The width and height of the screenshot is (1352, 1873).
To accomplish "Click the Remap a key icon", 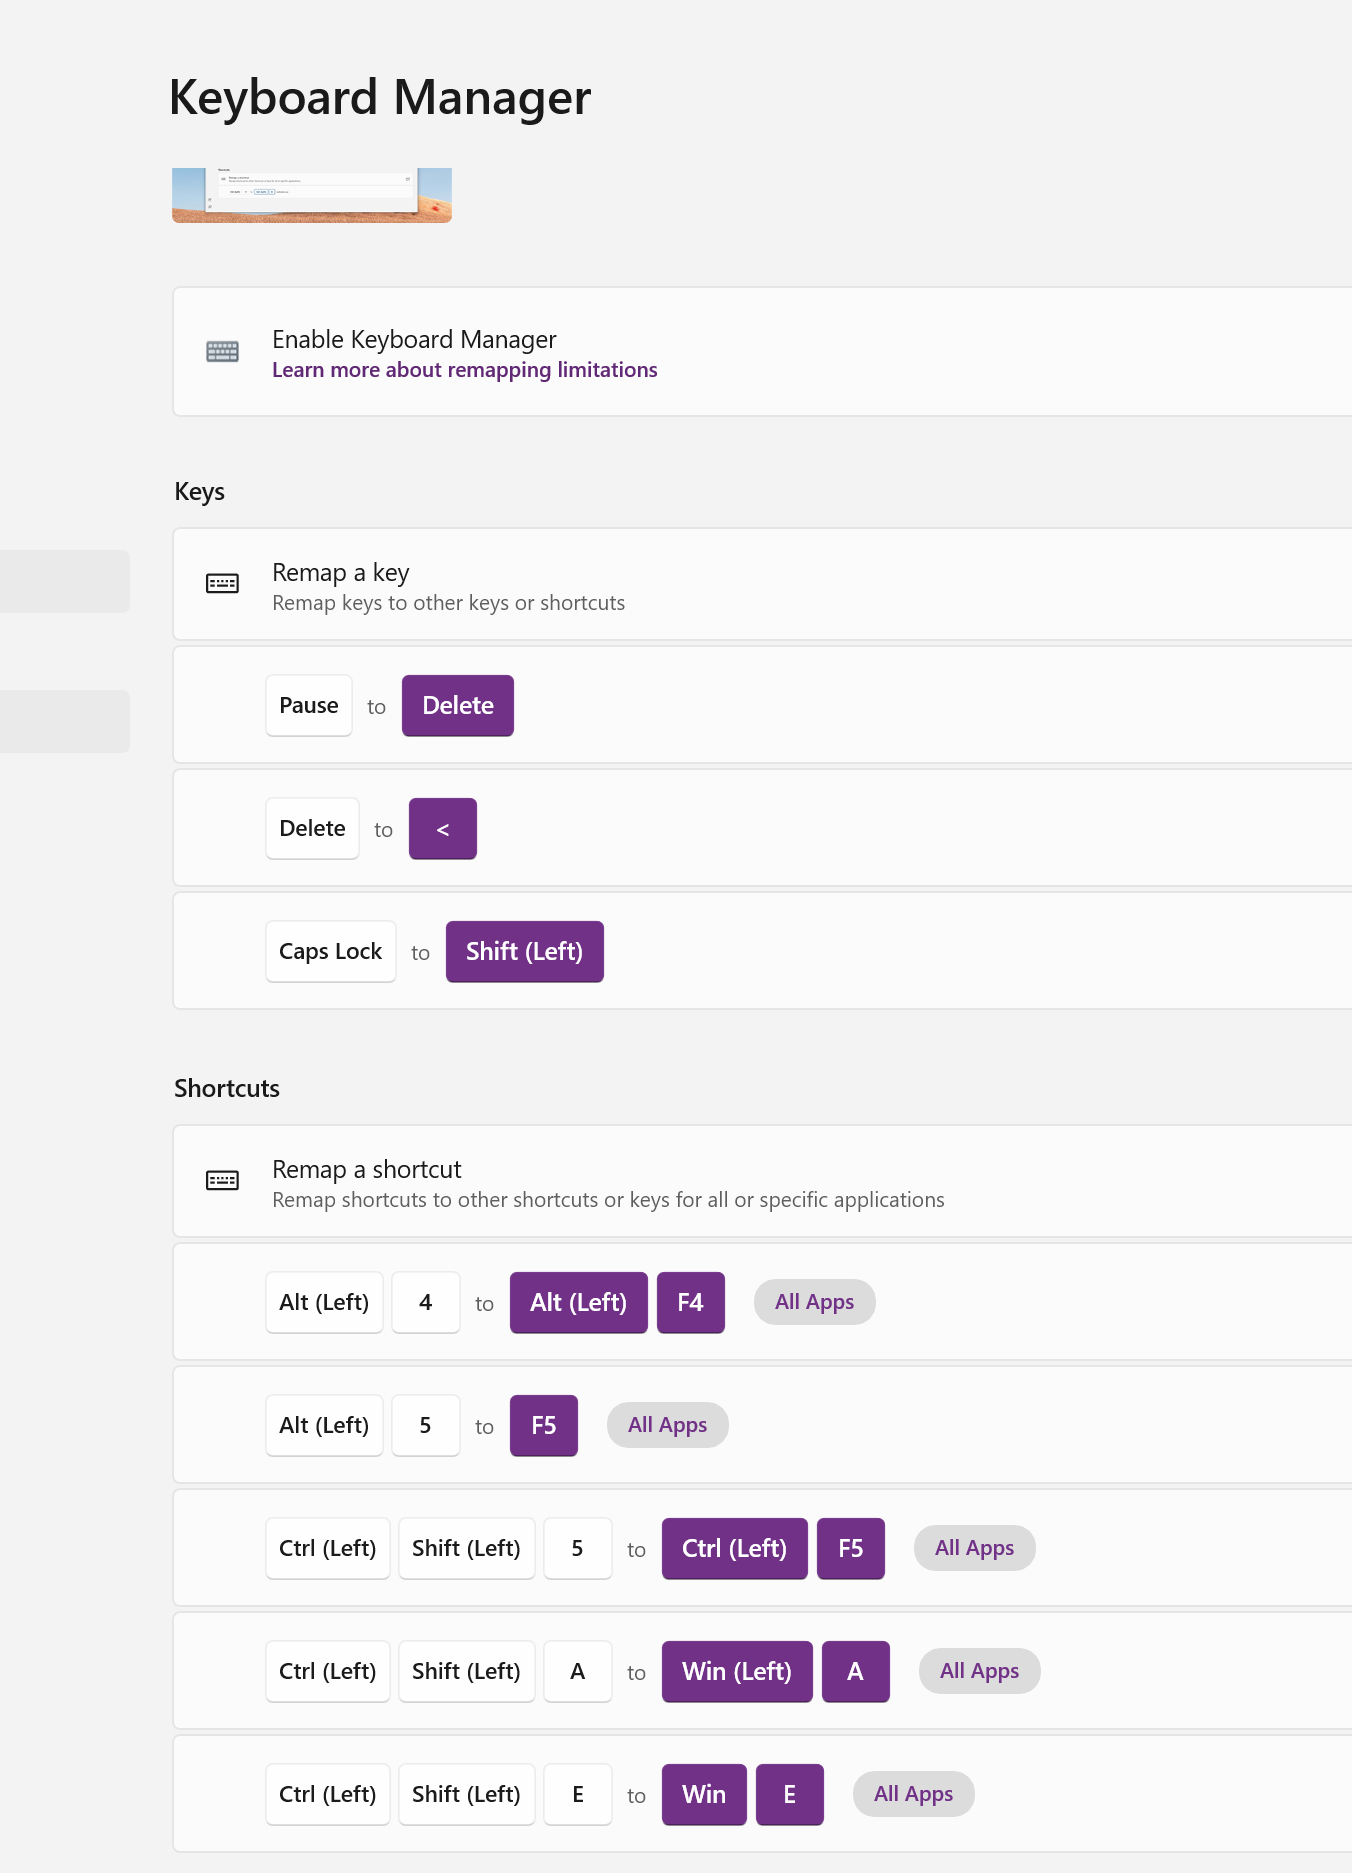I will click(222, 584).
